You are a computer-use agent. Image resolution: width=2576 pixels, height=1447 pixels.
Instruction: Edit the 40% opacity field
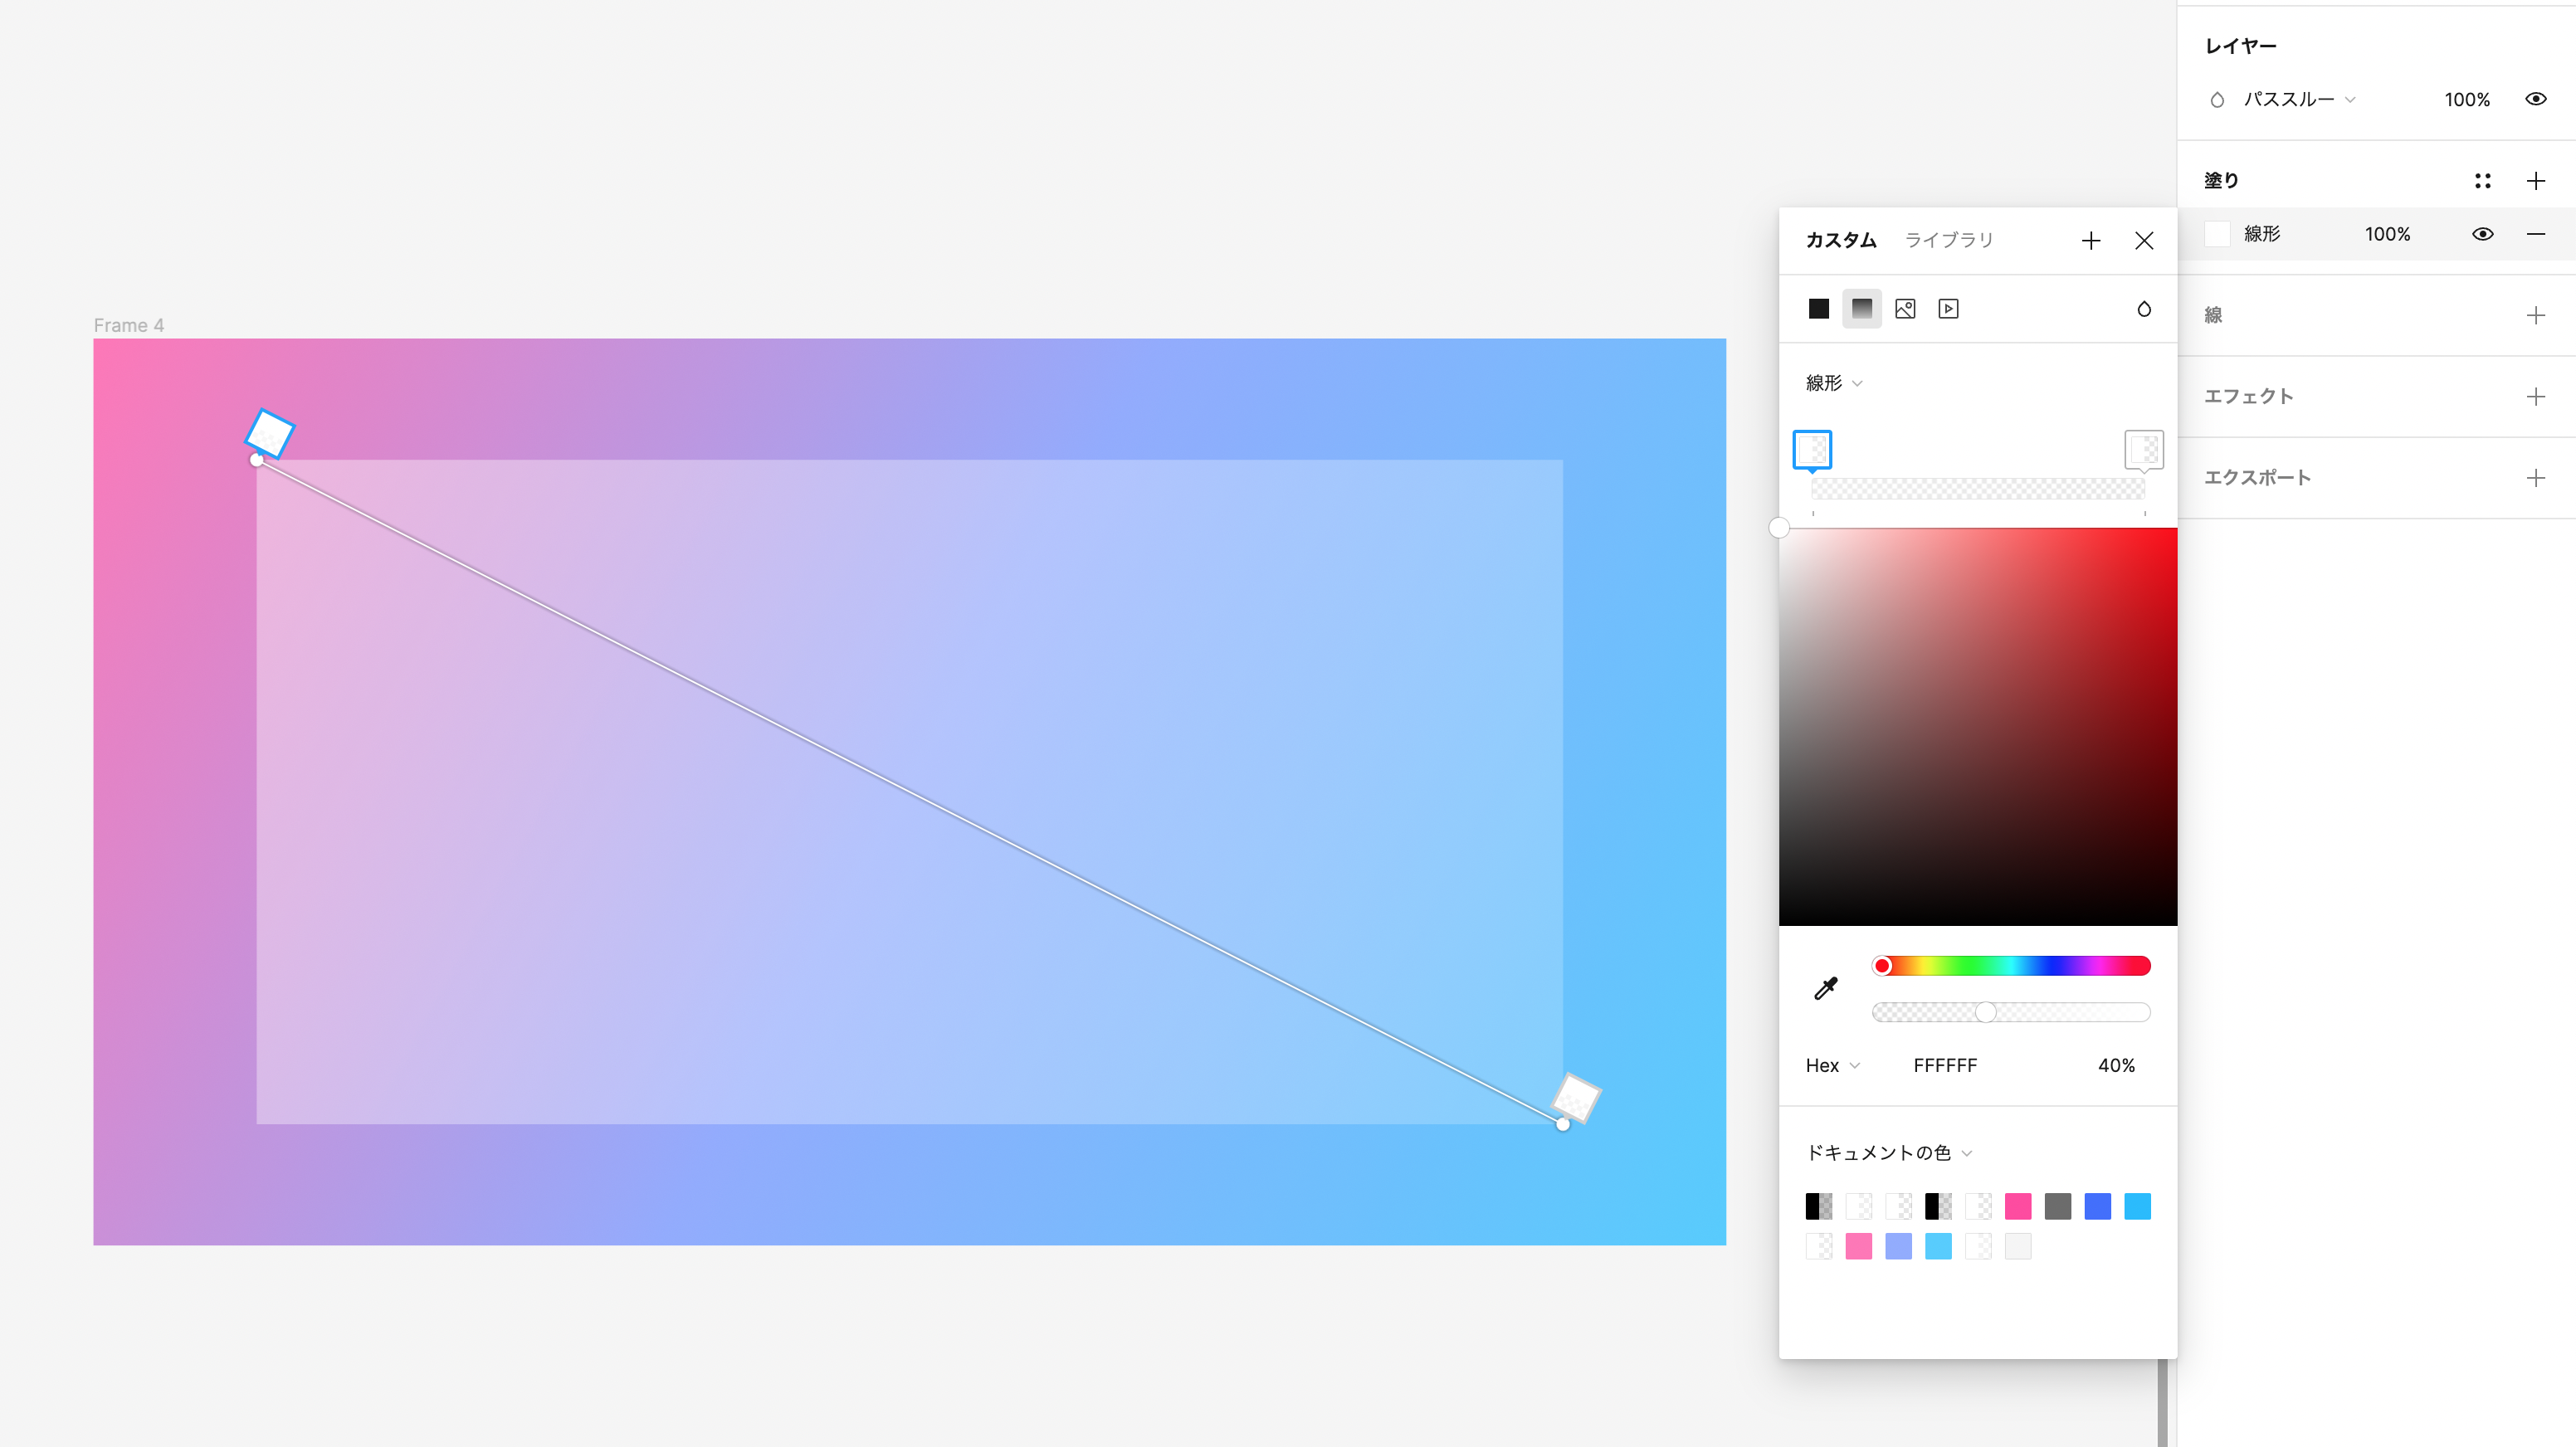coord(2115,1066)
